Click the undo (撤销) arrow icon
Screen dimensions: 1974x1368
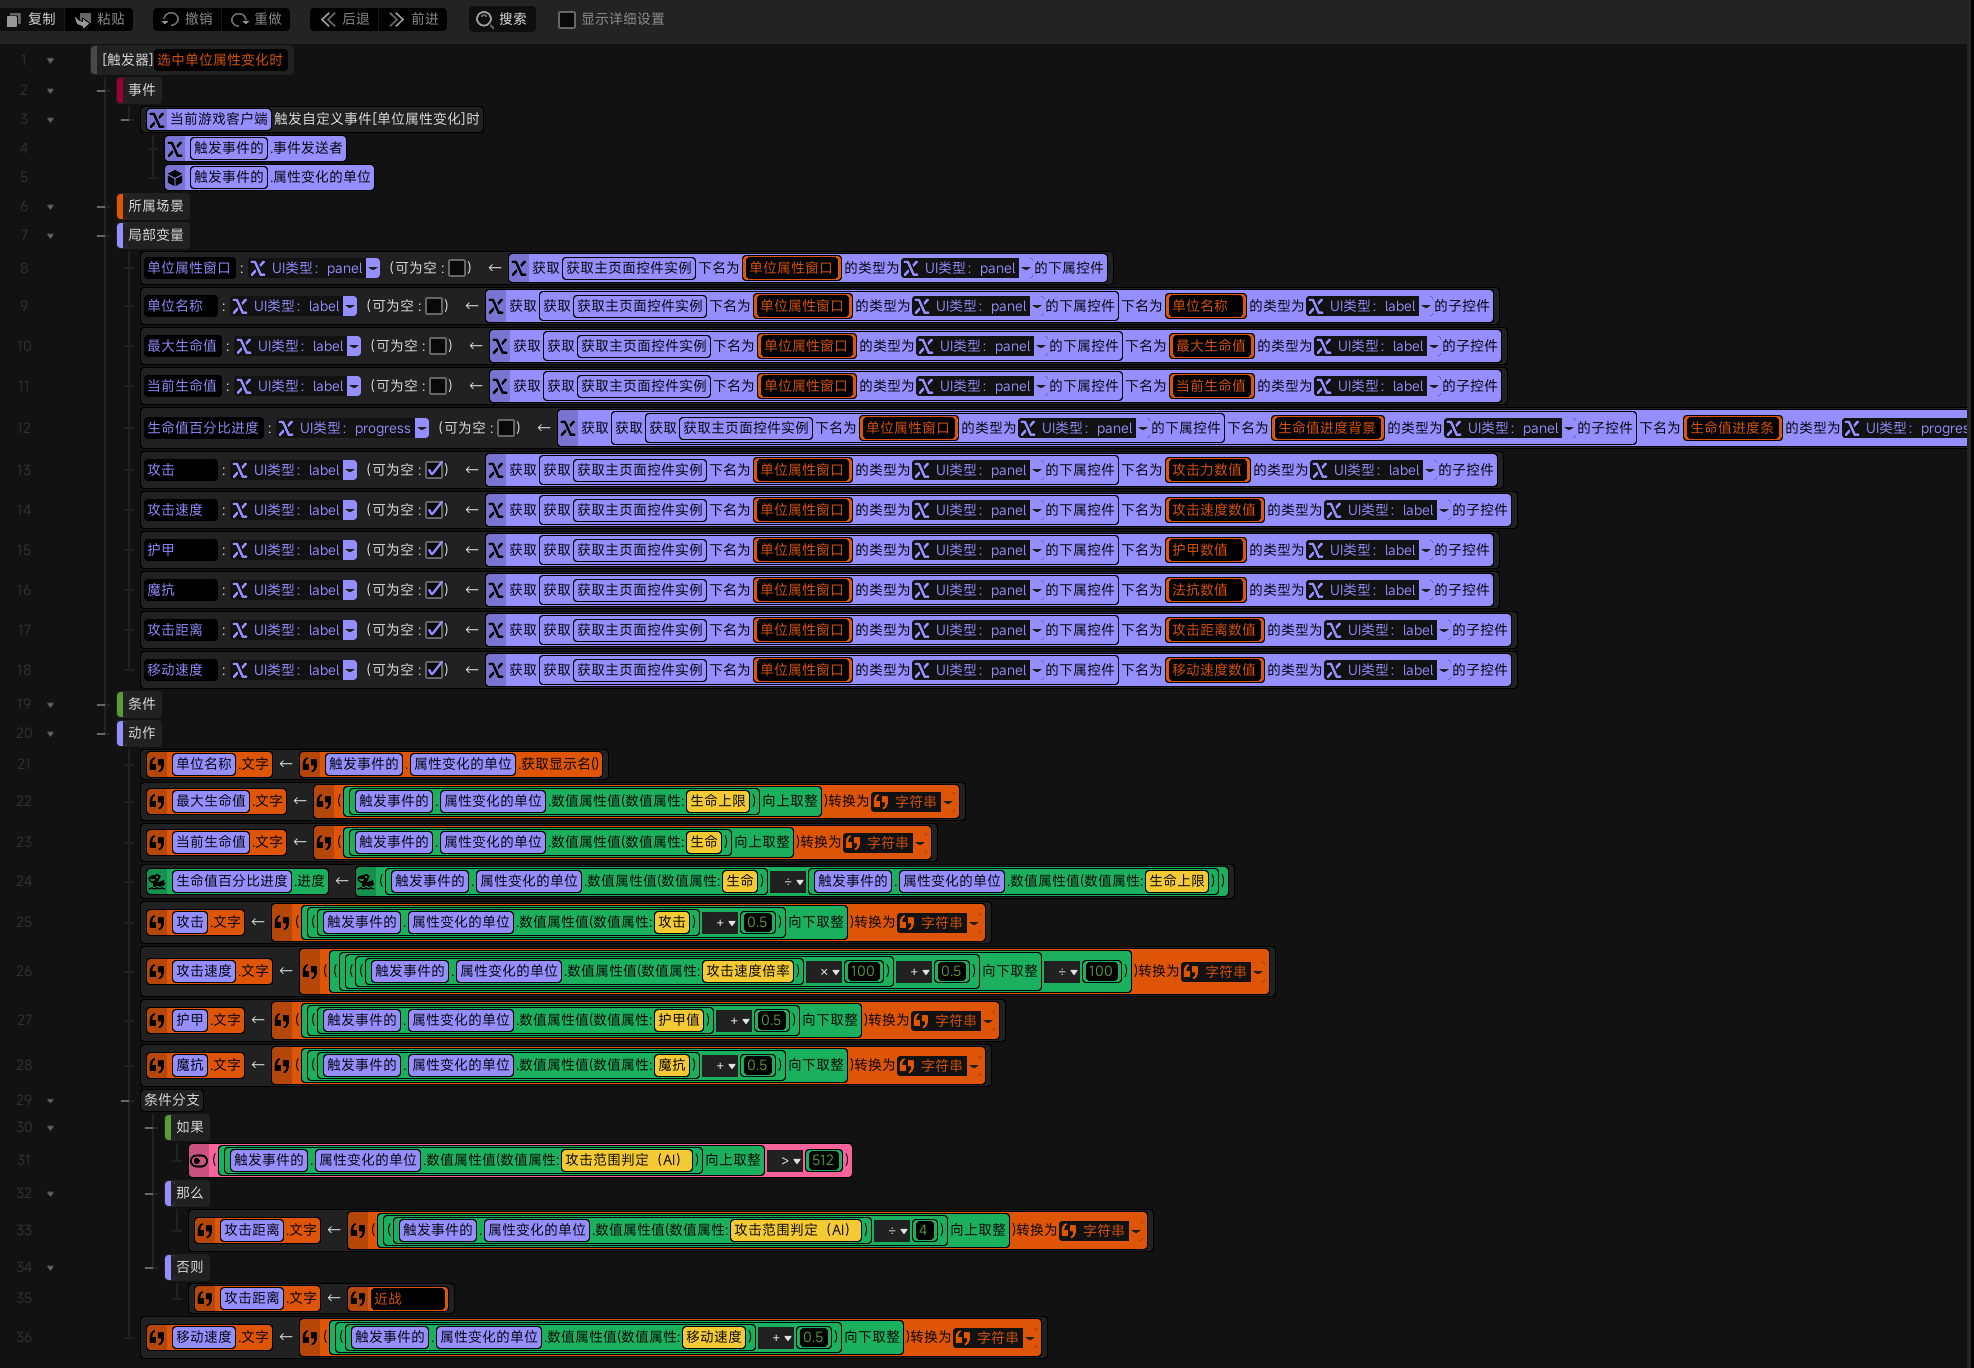(x=170, y=19)
